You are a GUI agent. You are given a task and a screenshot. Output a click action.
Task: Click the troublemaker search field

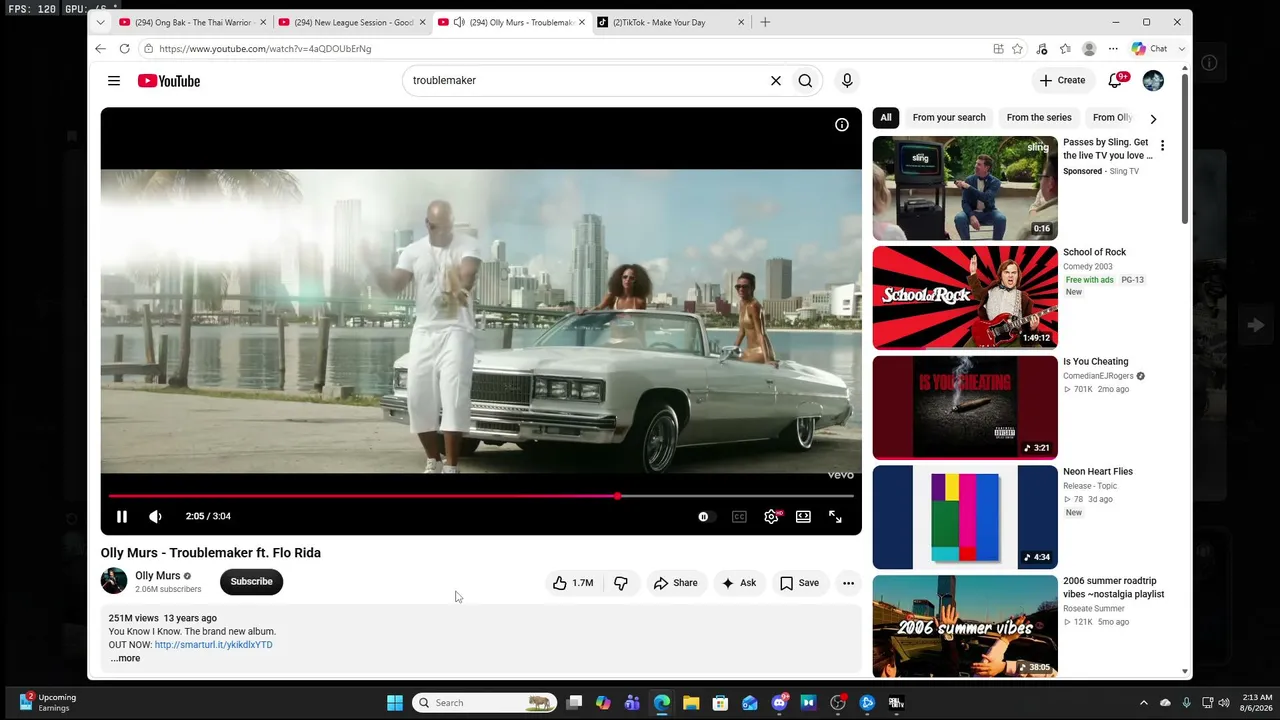585,81
